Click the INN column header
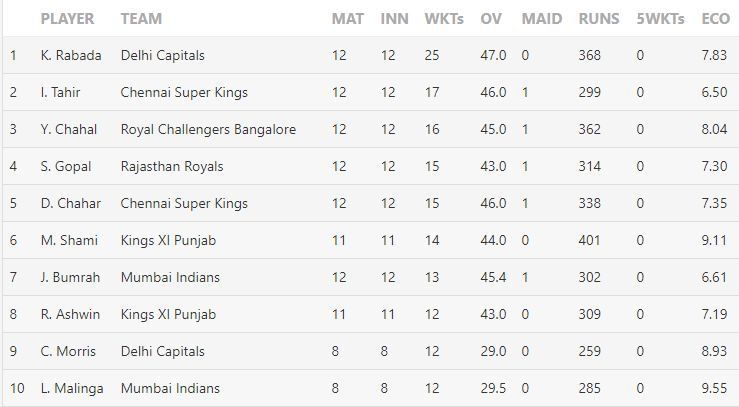Screen dimensions: 739x407 [x=394, y=19]
